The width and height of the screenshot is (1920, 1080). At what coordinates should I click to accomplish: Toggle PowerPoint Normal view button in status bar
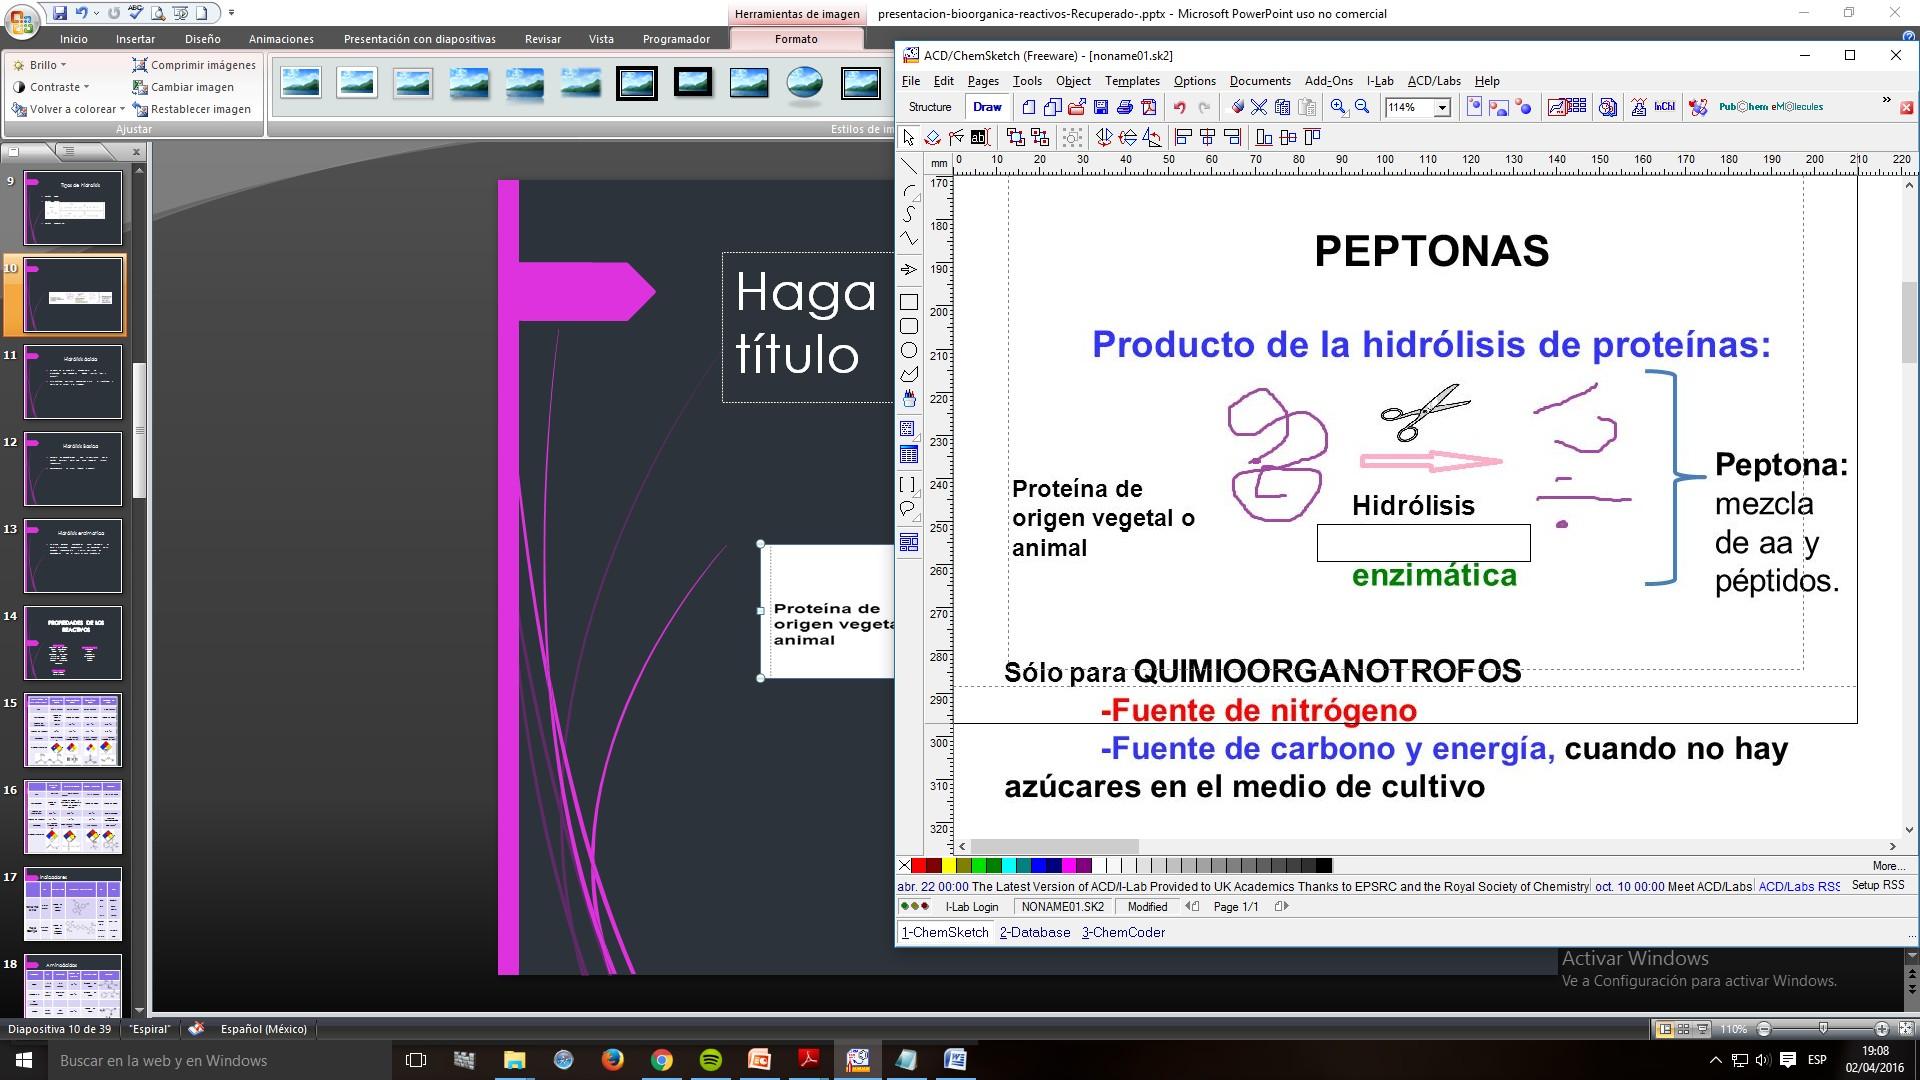pos(1665,1029)
